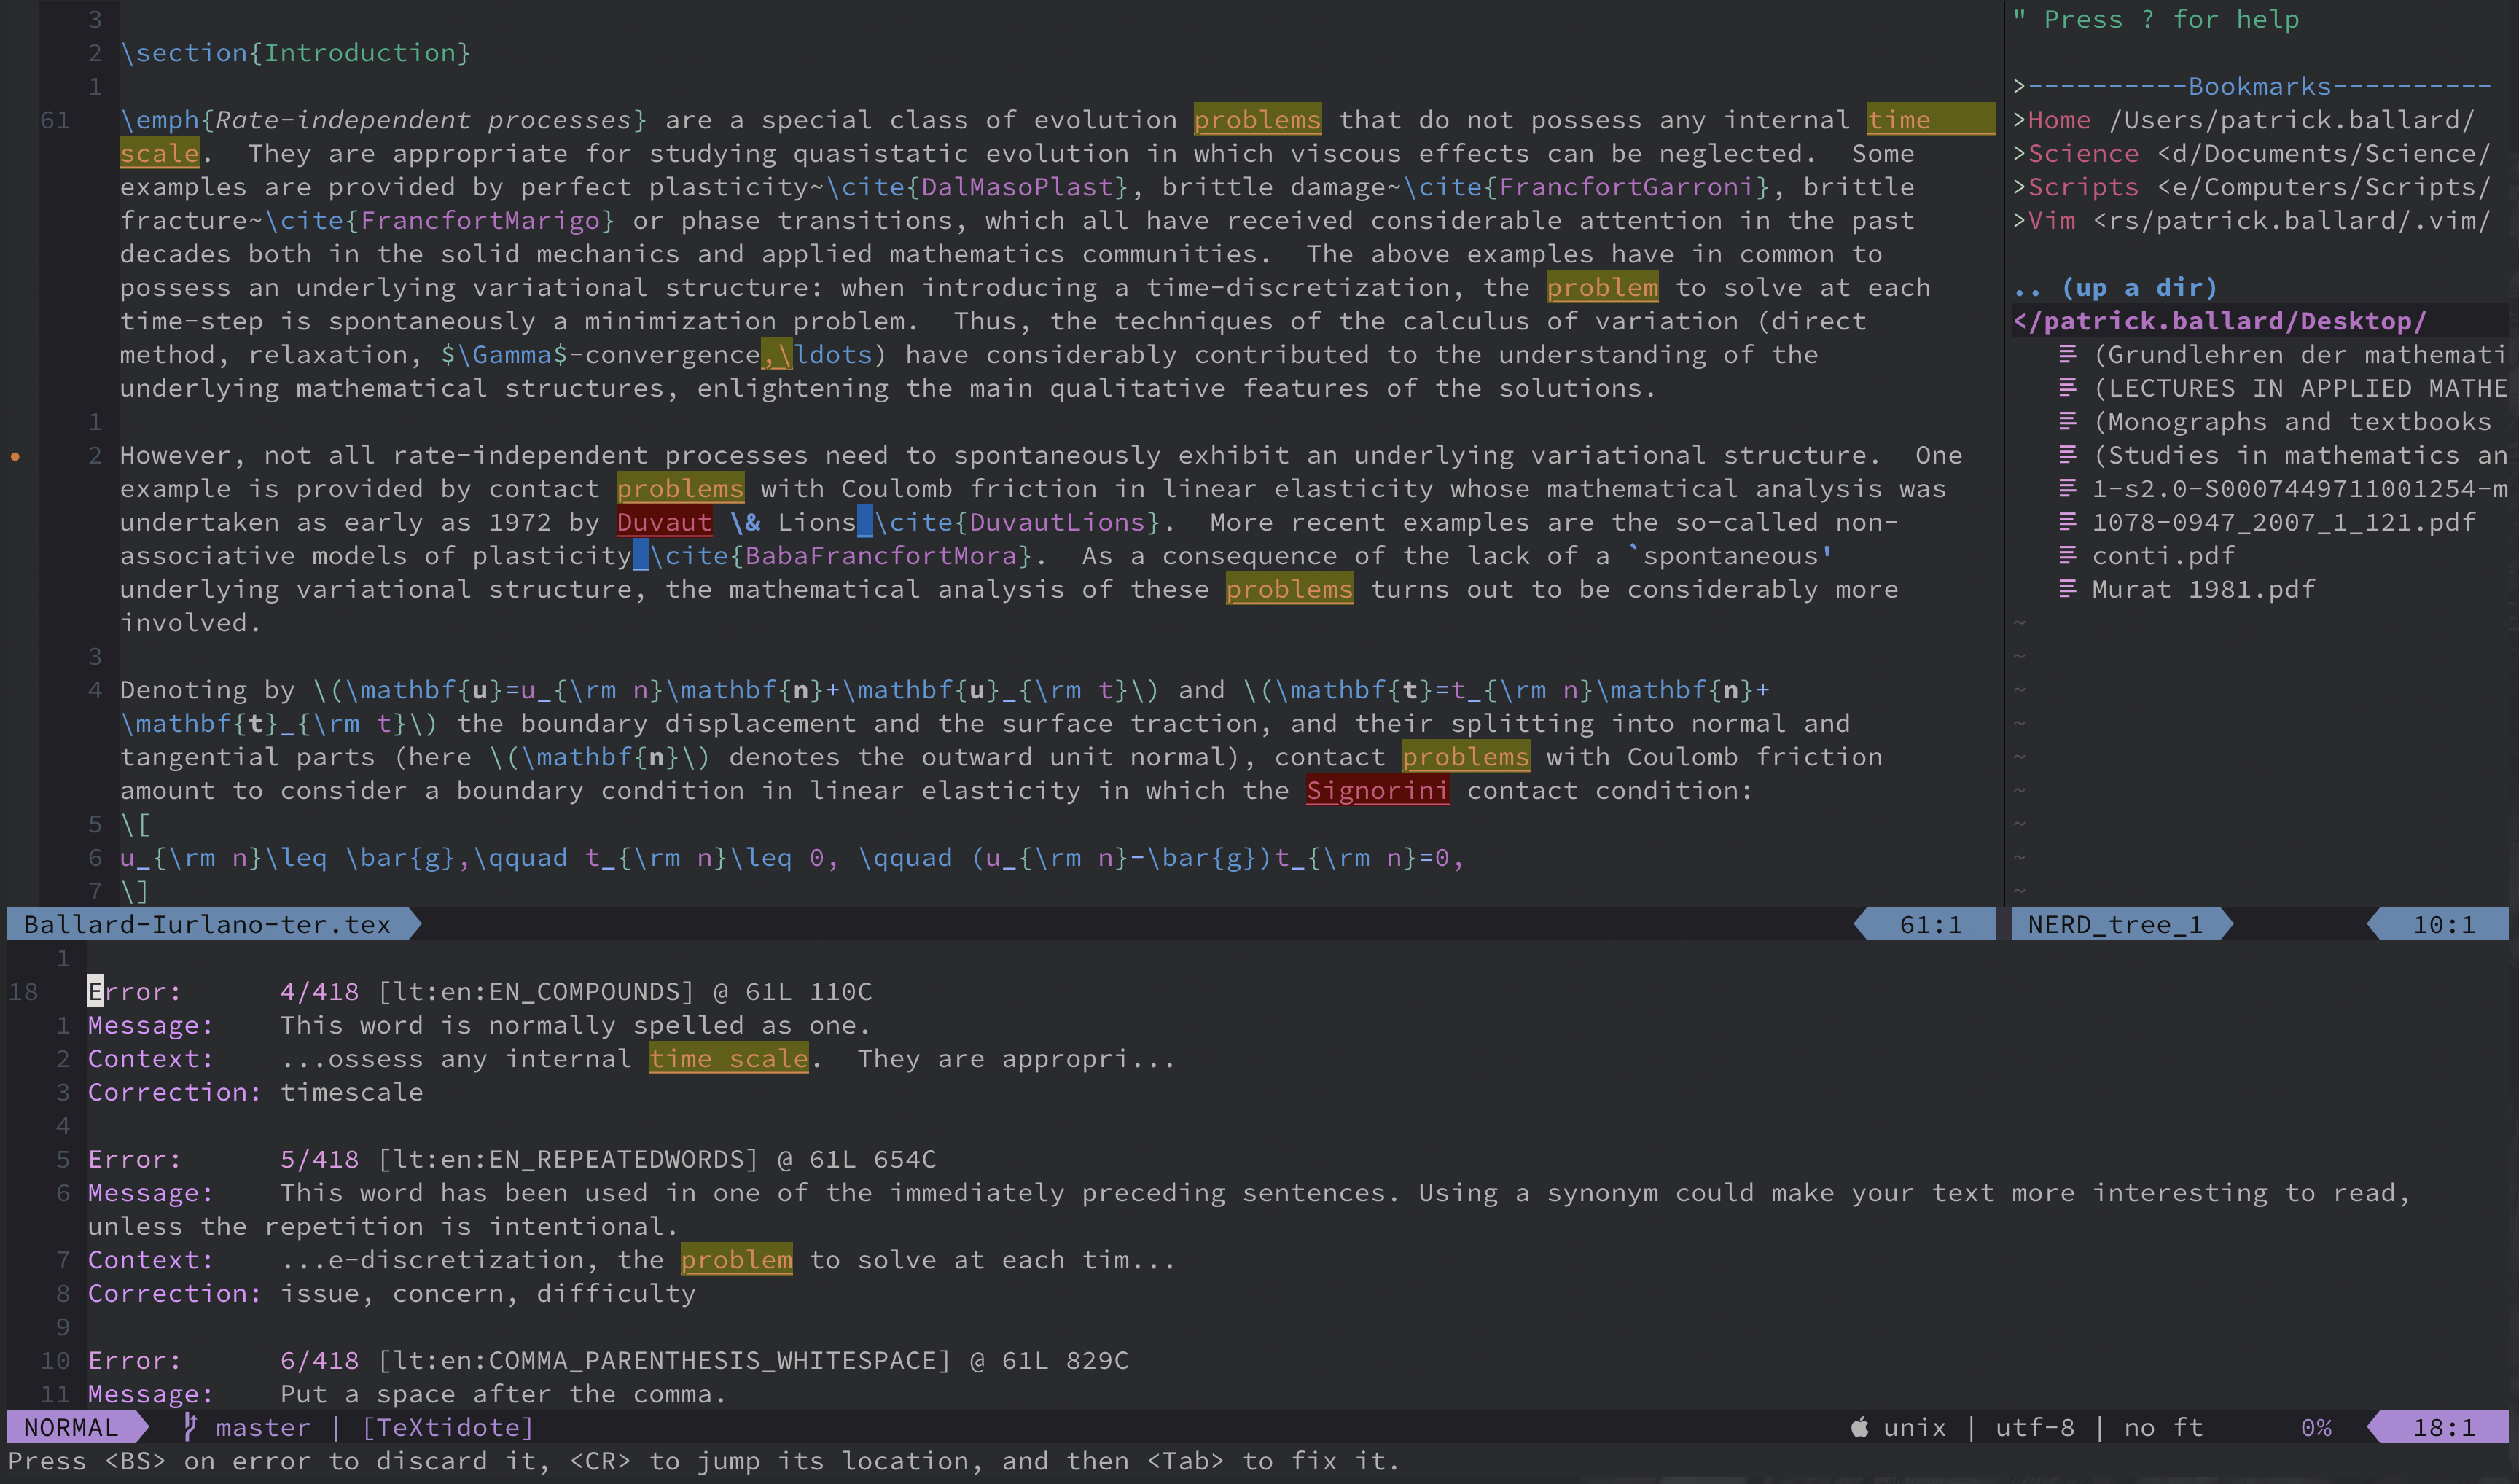Click the 'Put a space after the comma' message

tap(503, 1394)
